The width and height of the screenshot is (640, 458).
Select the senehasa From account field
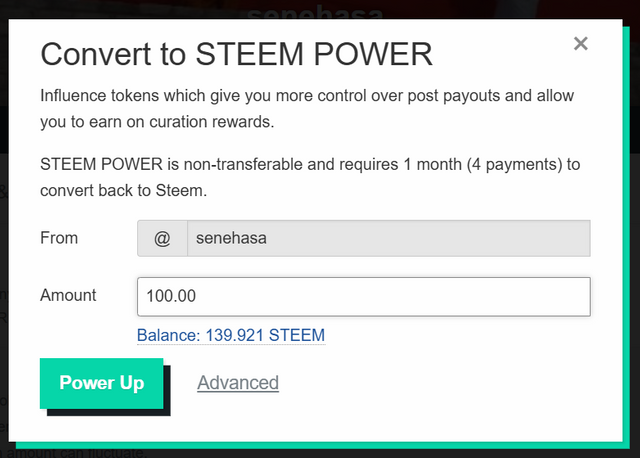[389, 238]
